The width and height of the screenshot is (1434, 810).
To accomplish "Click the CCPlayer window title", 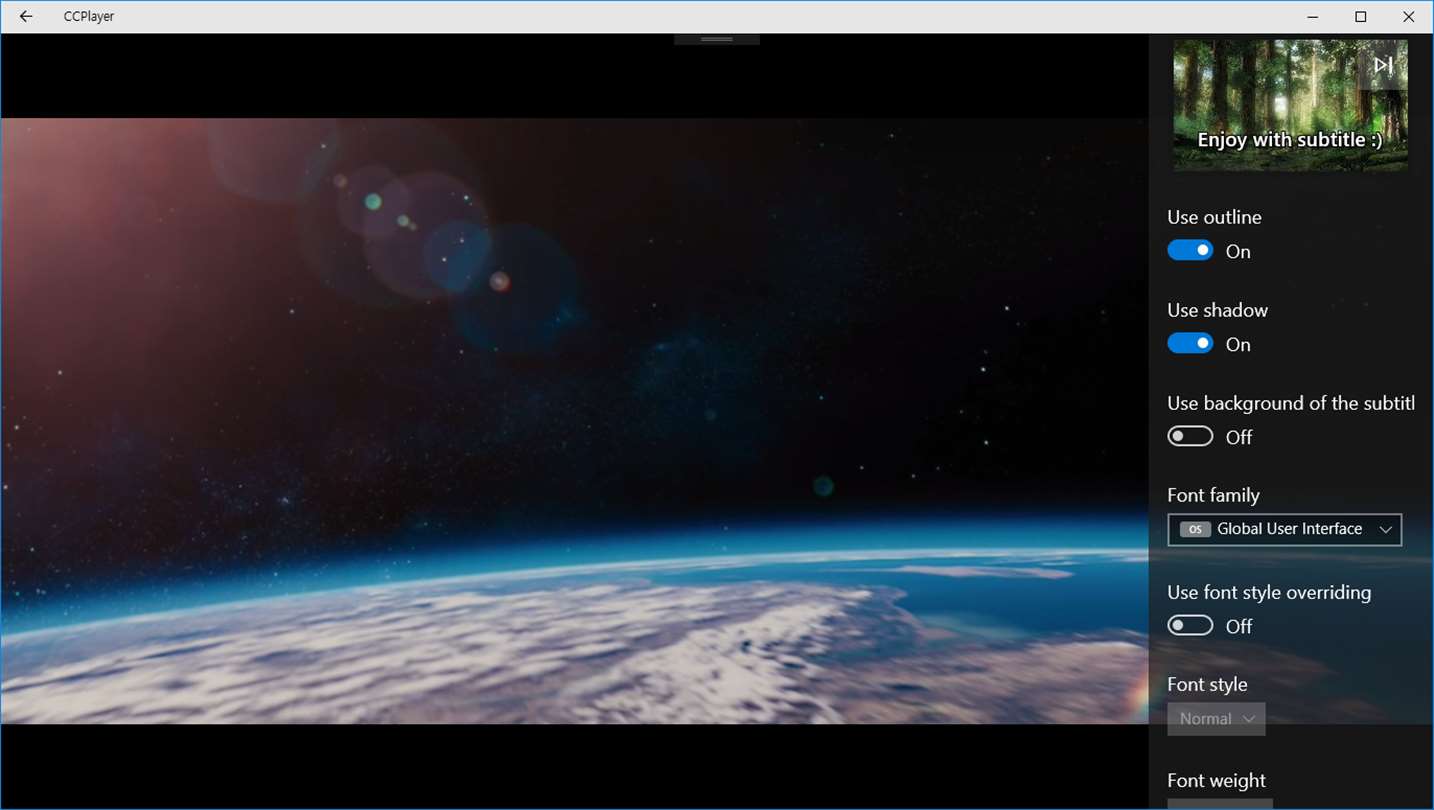I will pyautogui.click(x=89, y=17).
